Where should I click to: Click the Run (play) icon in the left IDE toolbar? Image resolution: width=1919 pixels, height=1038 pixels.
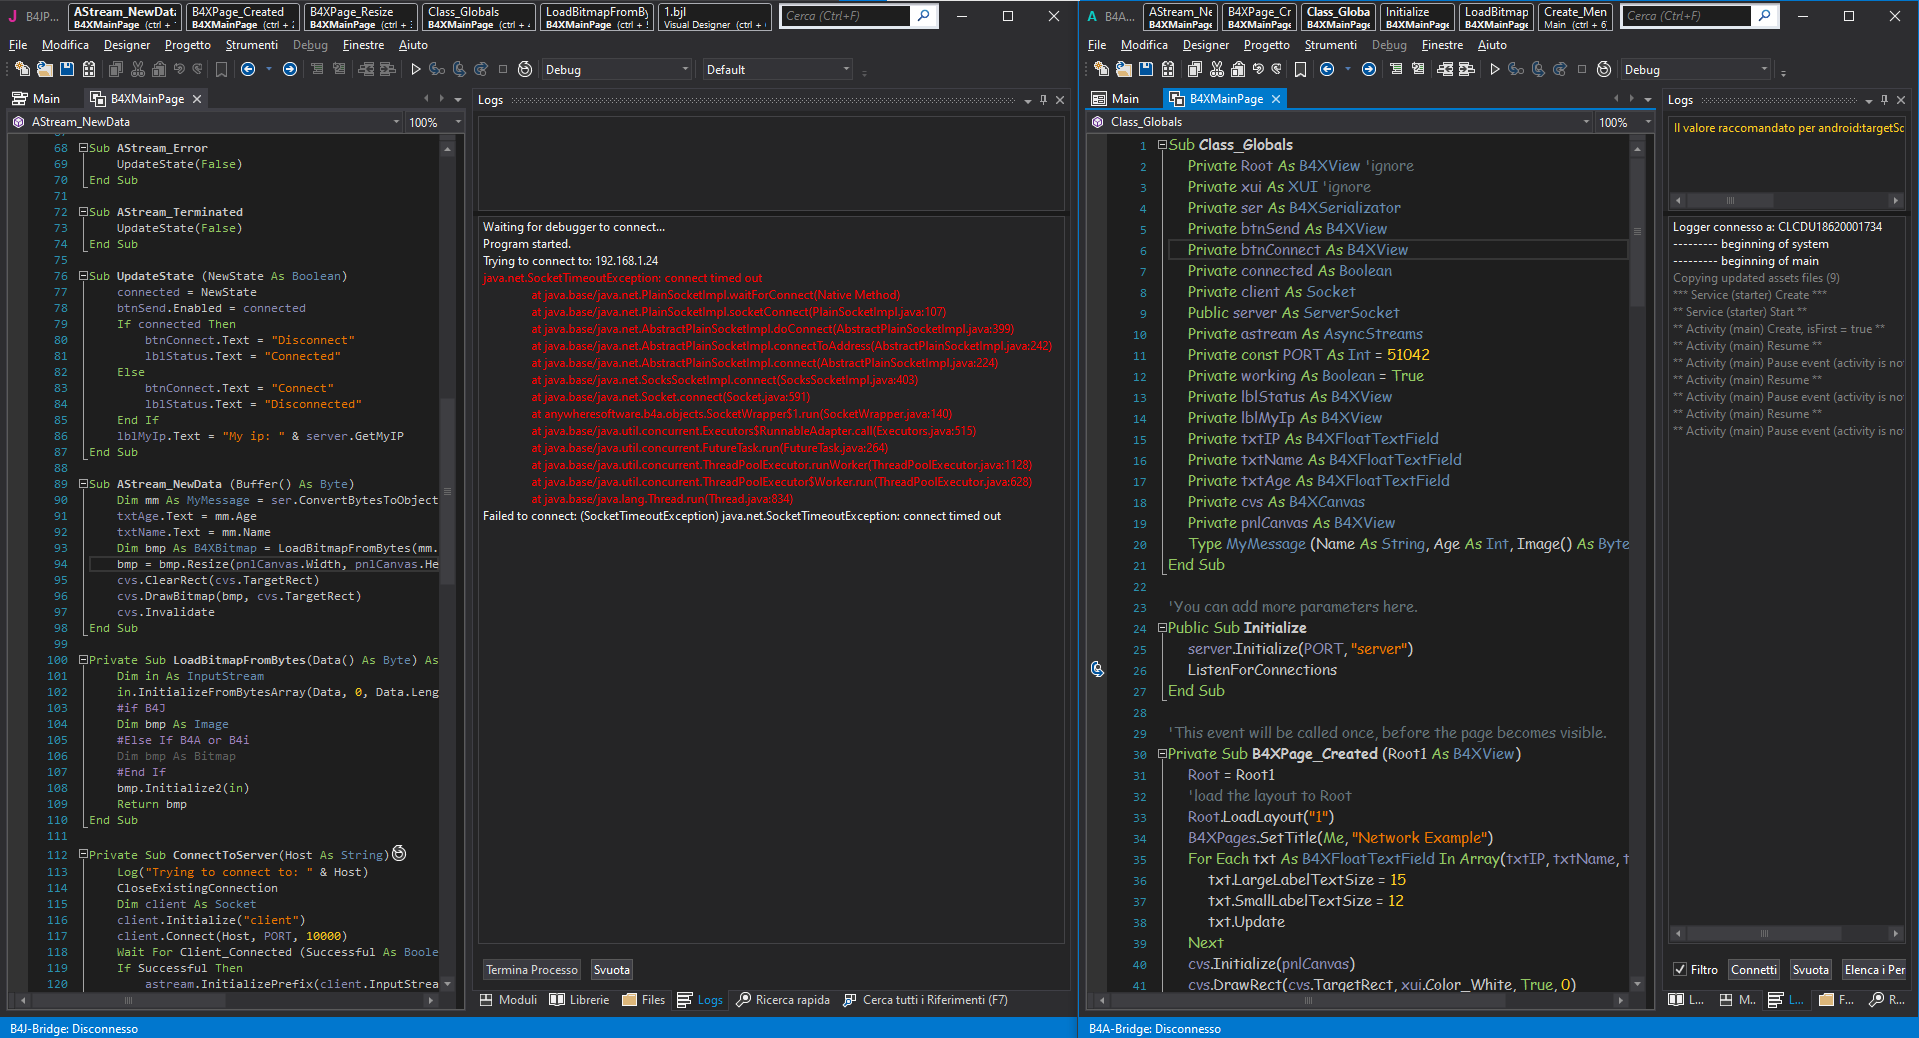point(416,69)
